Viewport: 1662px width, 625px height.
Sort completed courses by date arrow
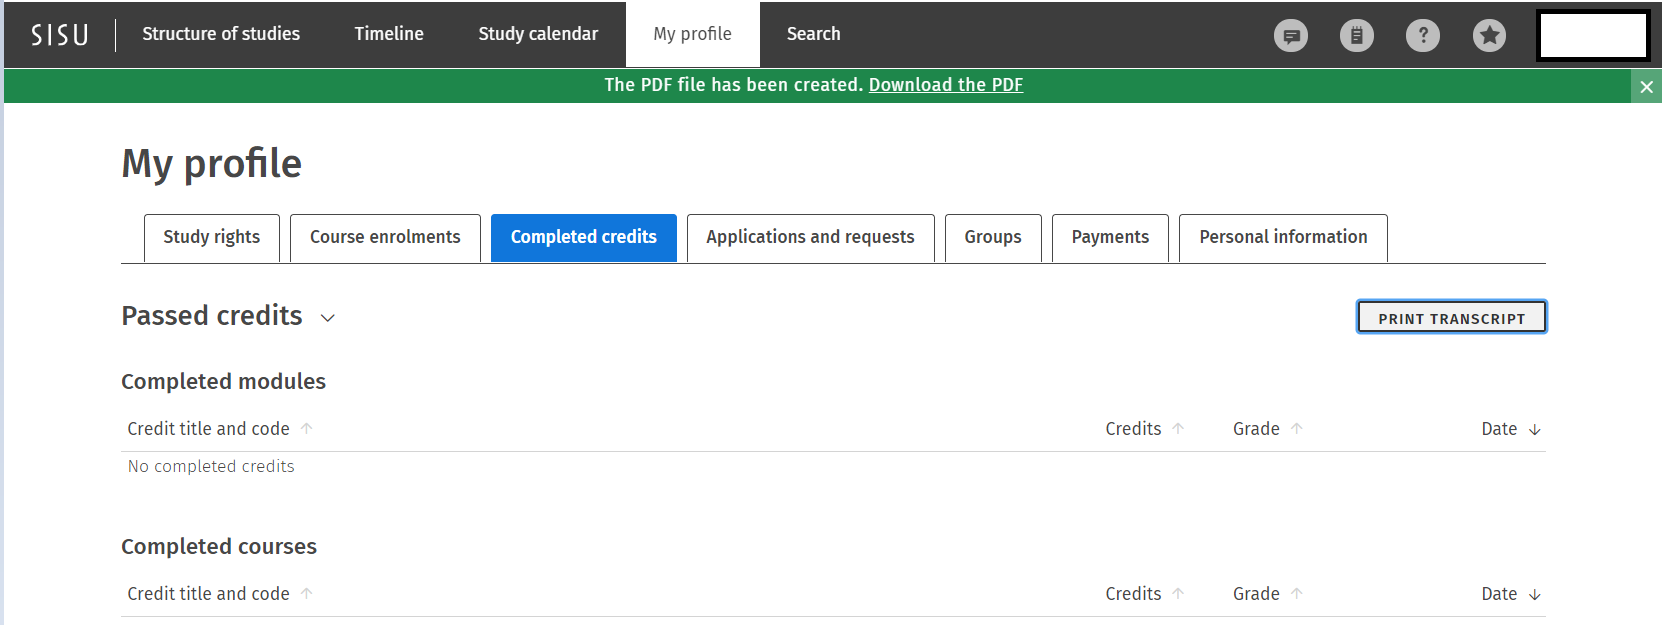point(1535,594)
